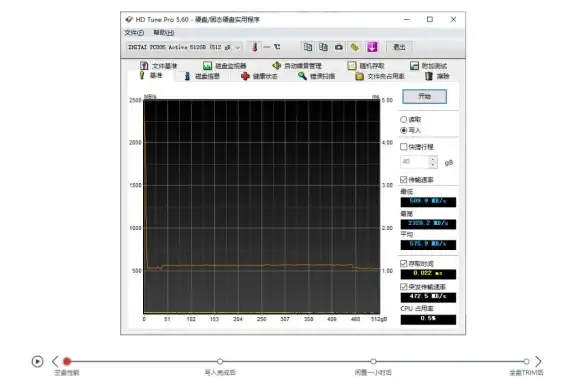Toggle the Transfer Rate (传输速率) checkbox
588x379 pixels.
click(x=404, y=180)
